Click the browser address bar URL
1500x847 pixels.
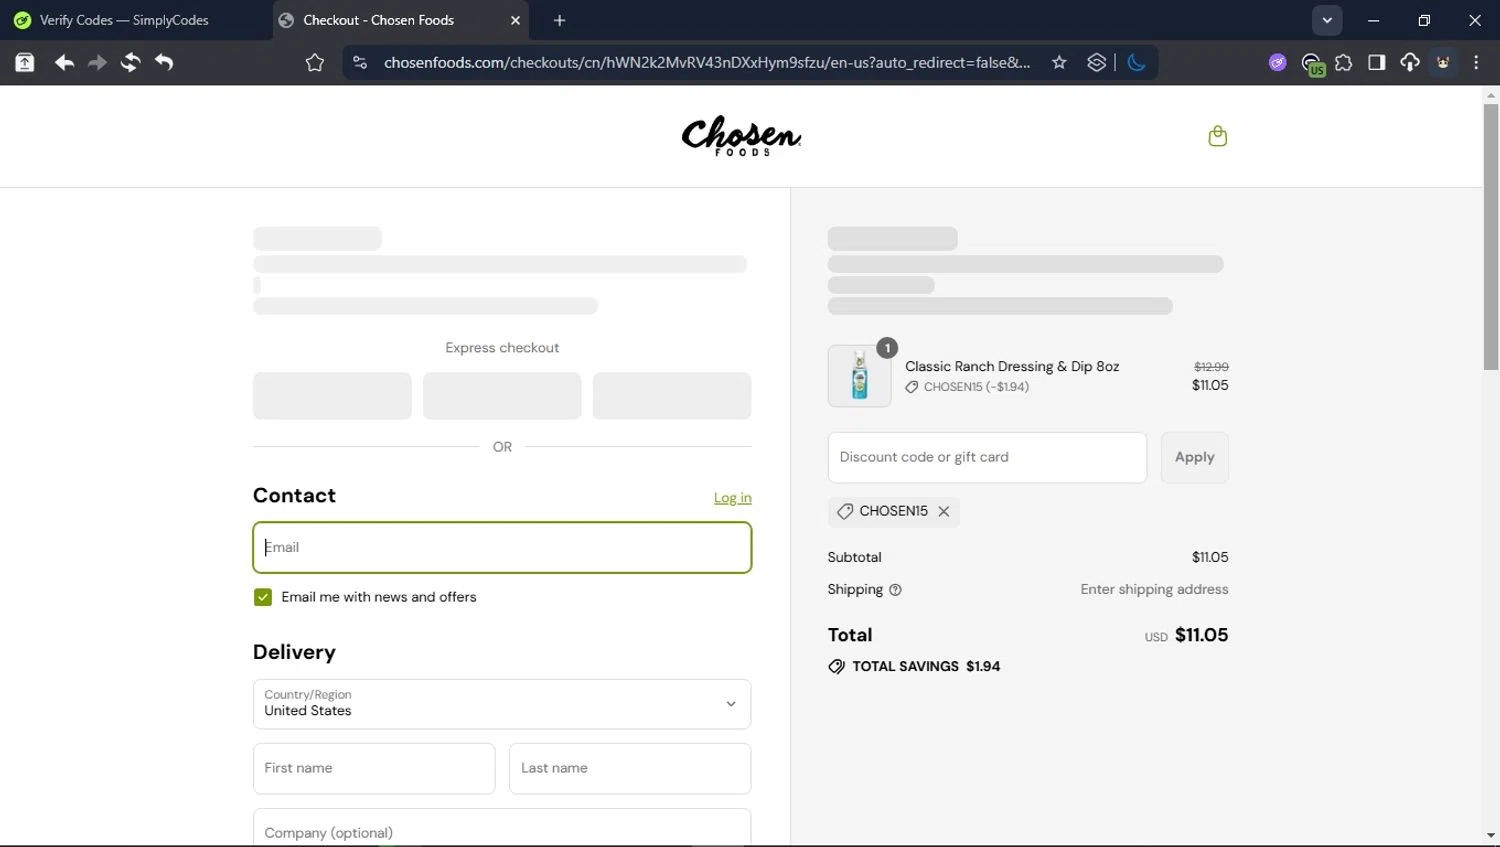707,62
